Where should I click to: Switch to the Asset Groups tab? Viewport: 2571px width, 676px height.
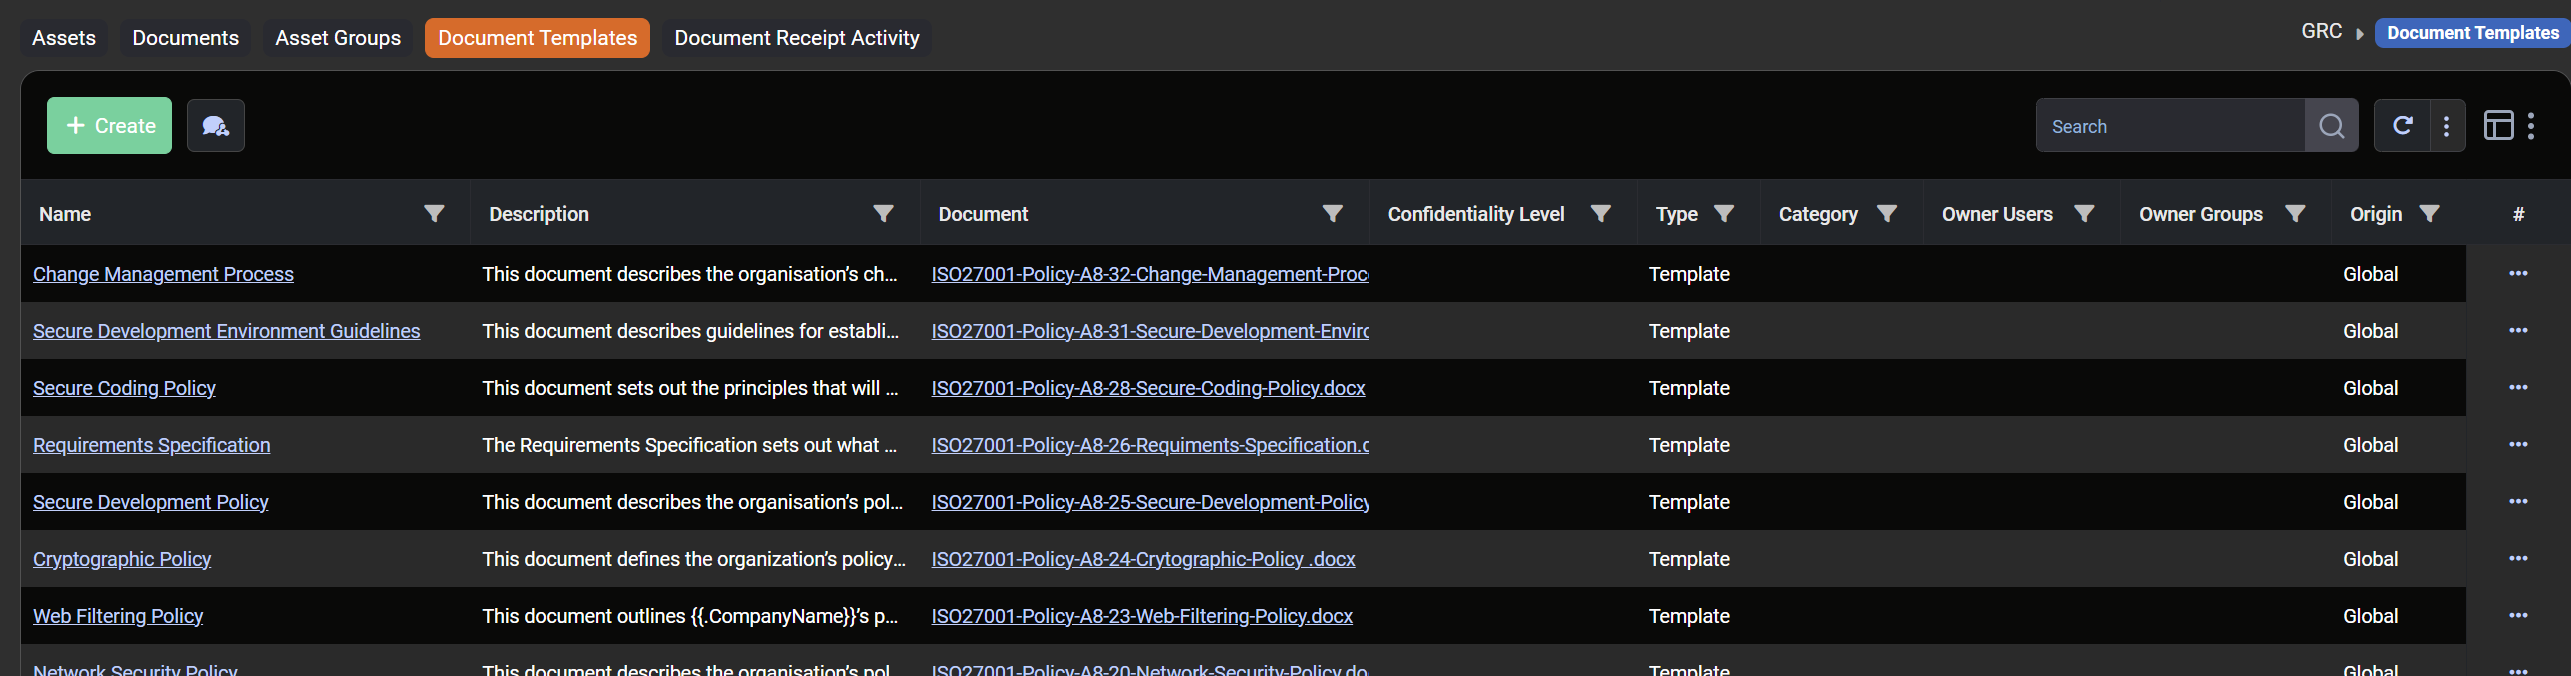[x=338, y=38]
